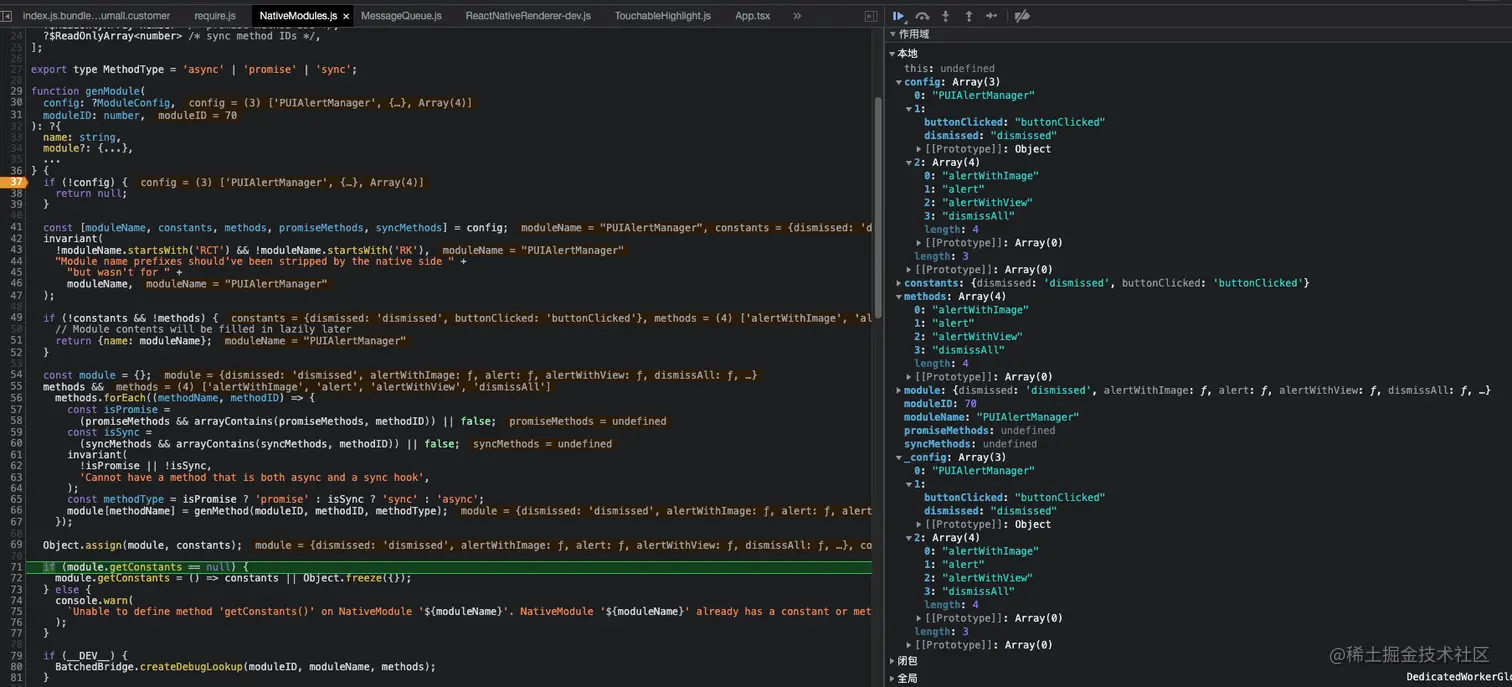Click the show navigator sidebar icon
The height and width of the screenshot is (687, 1512).
click(6, 16)
